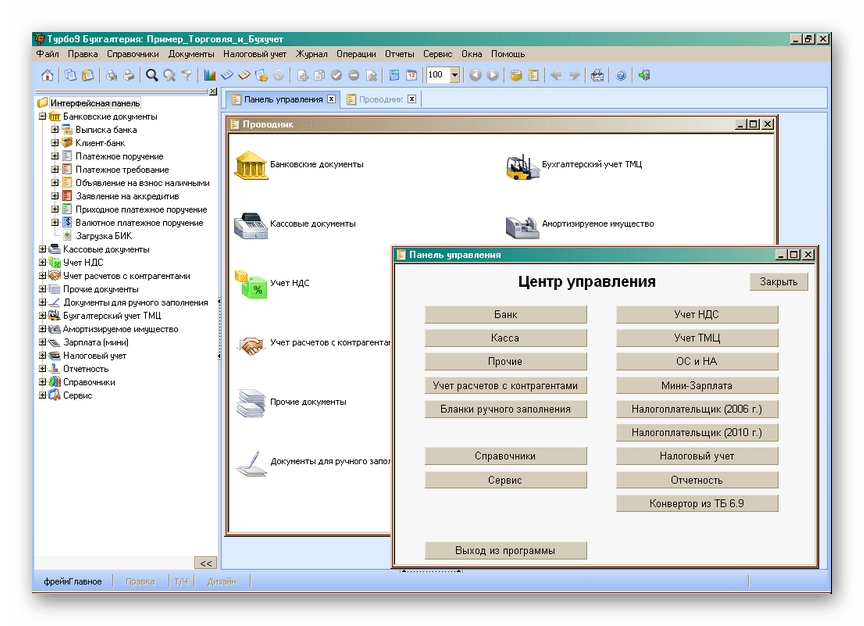Click the Print icon in toolbar
The image size is (864, 626).
click(128, 75)
